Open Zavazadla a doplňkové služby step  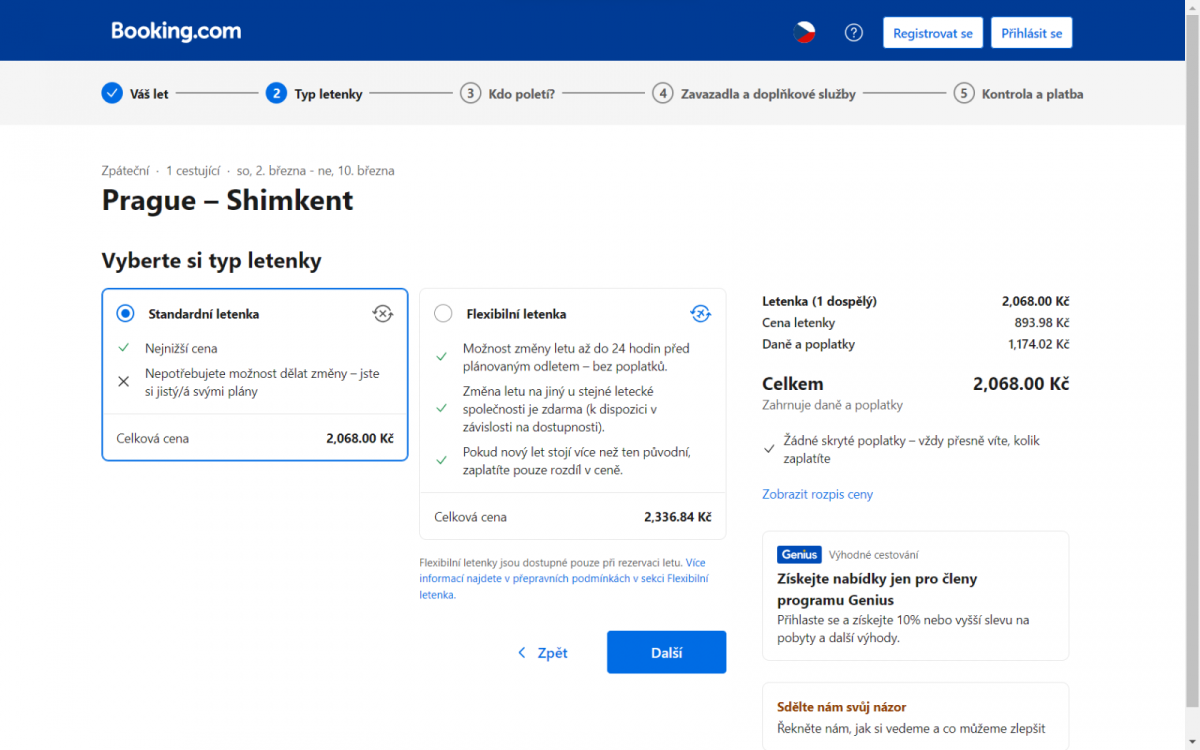(x=768, y=94)
